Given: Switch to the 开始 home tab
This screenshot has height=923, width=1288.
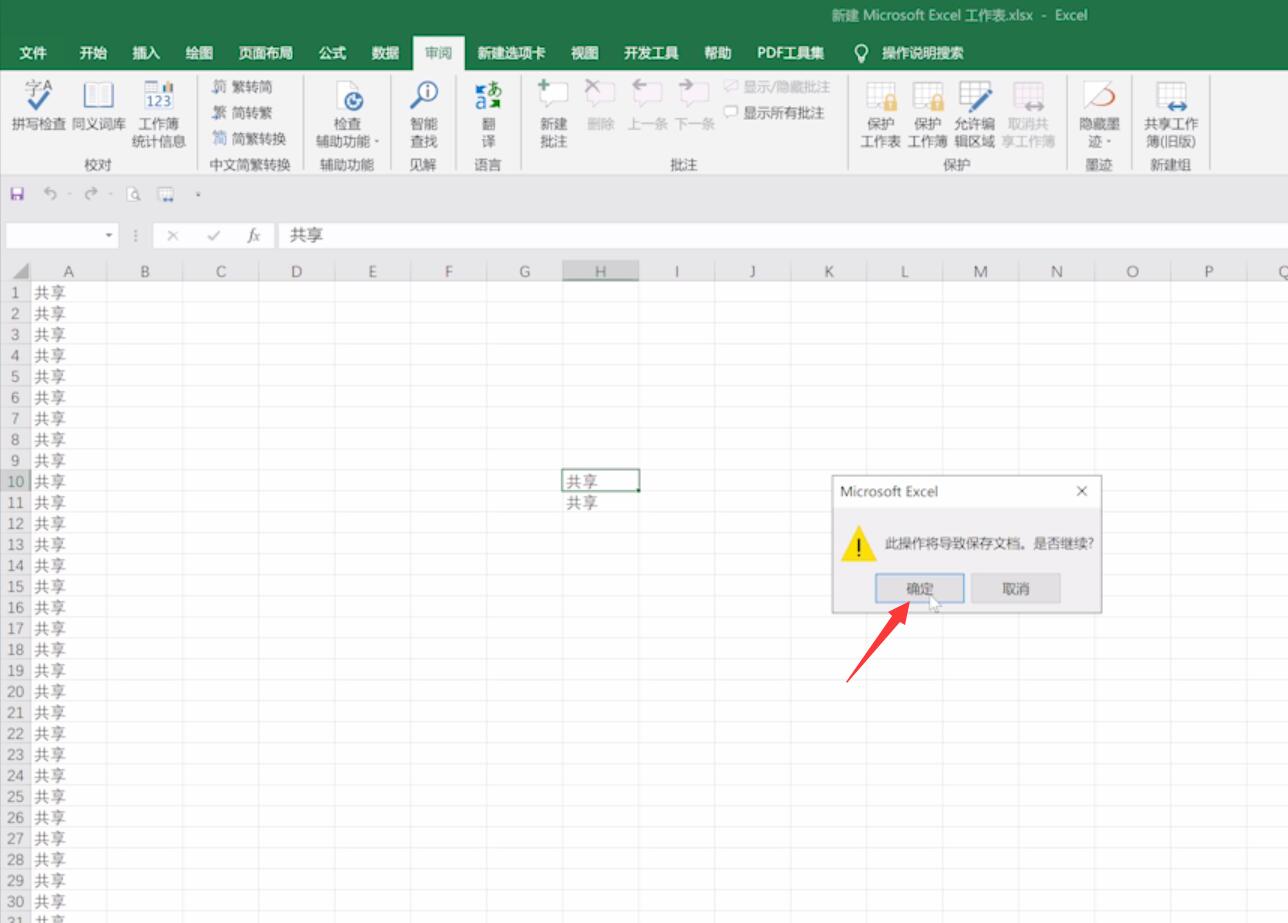Looking at the screenshot, I should pyautogui.click(x=93, y=53).
